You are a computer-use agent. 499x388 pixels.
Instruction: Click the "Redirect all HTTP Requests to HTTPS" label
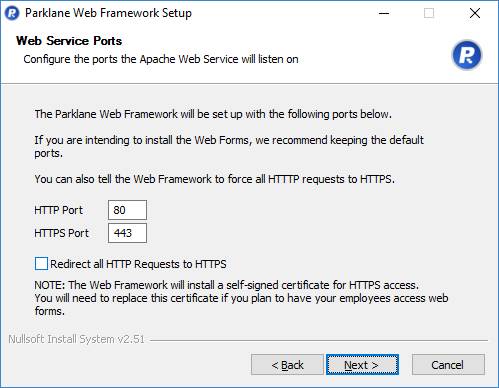pyautogui.click(x=138, y=264)
